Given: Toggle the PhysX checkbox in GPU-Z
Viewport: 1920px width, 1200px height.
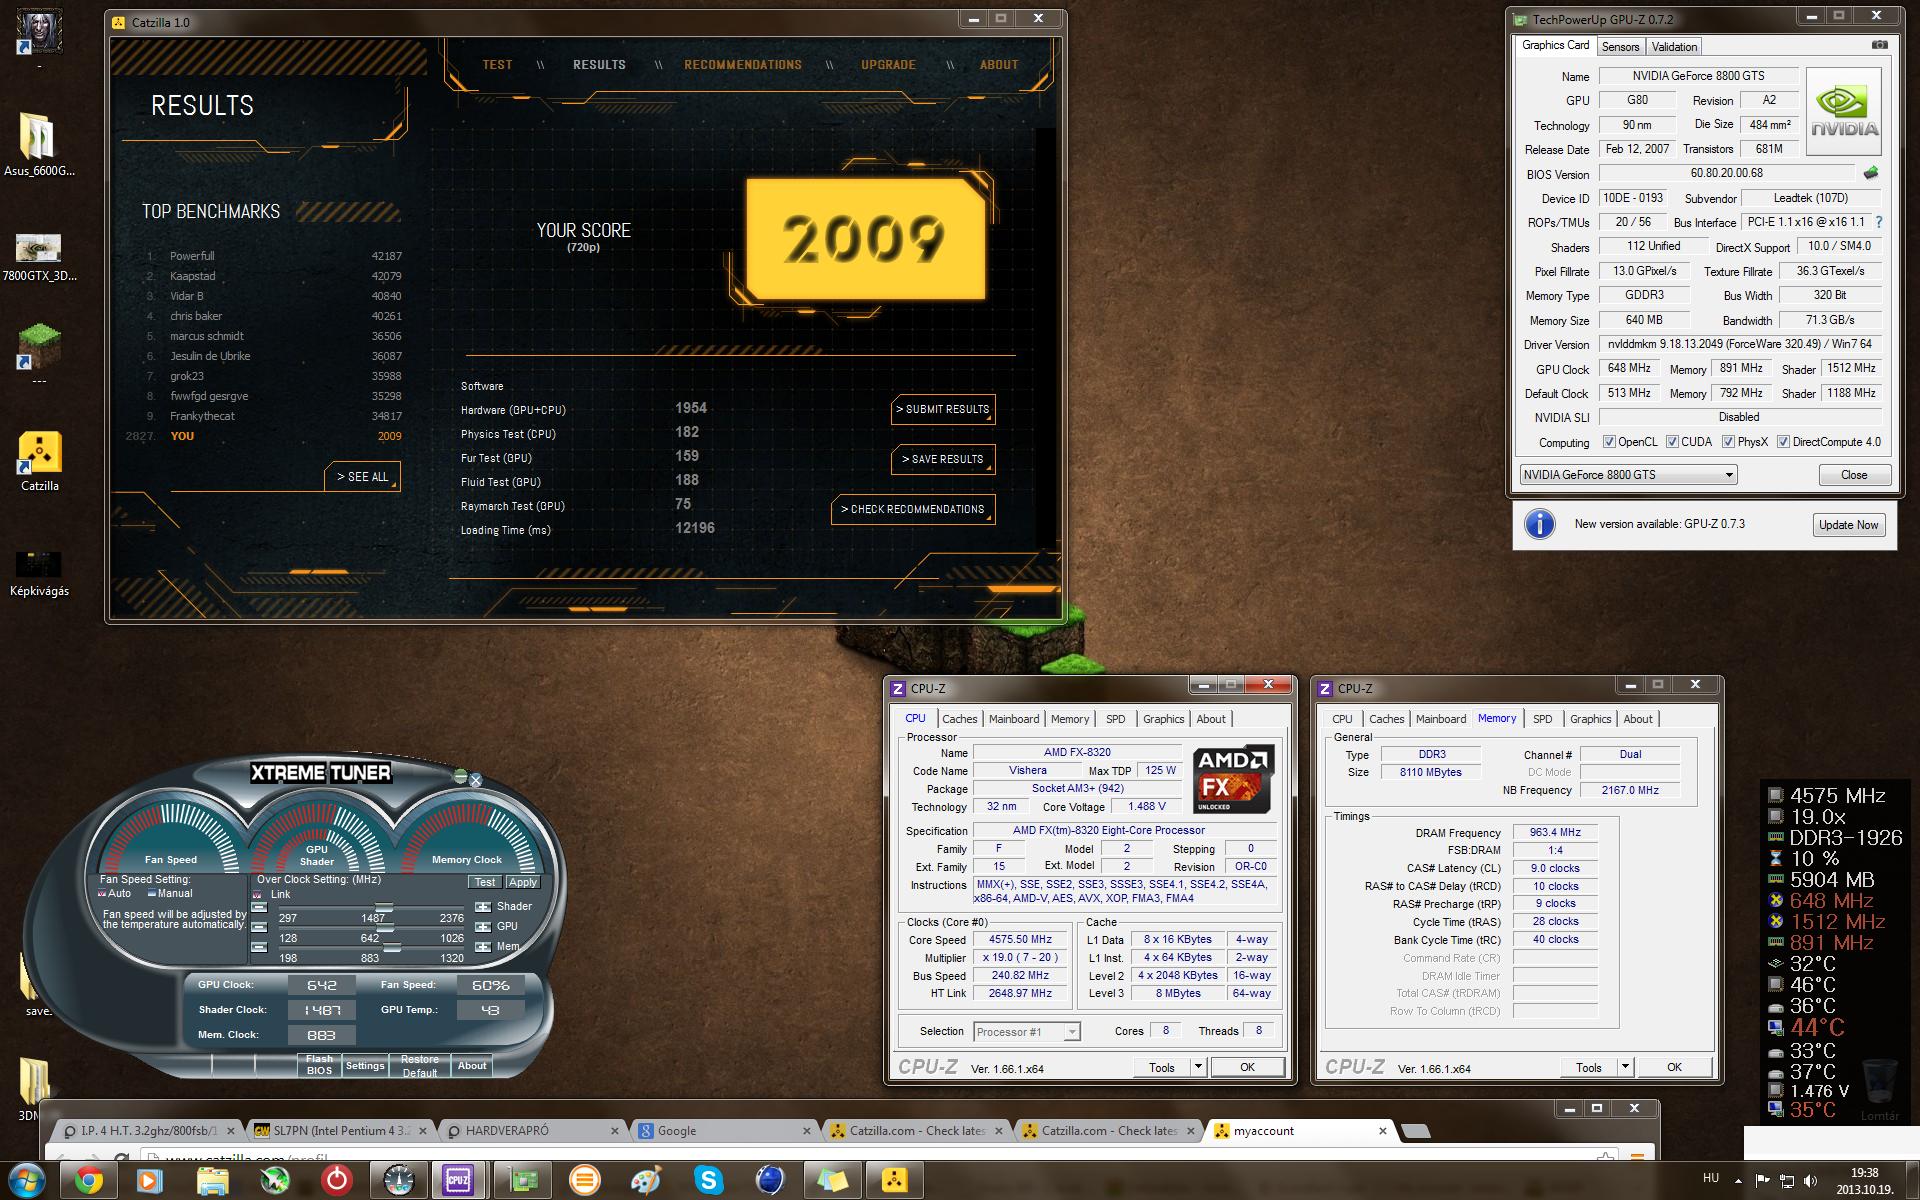Looking at the screenshot, I should coord(1728,442).
